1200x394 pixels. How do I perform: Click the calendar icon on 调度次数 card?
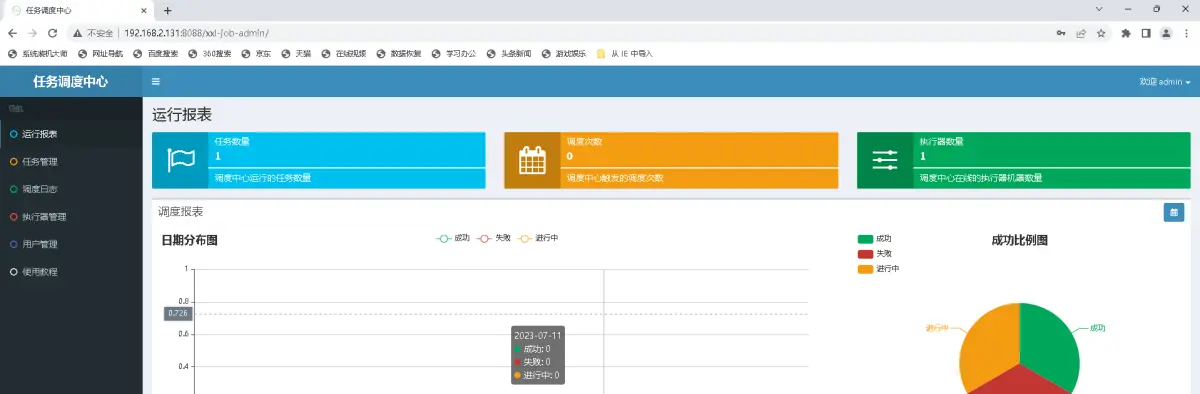click(532, 160)
